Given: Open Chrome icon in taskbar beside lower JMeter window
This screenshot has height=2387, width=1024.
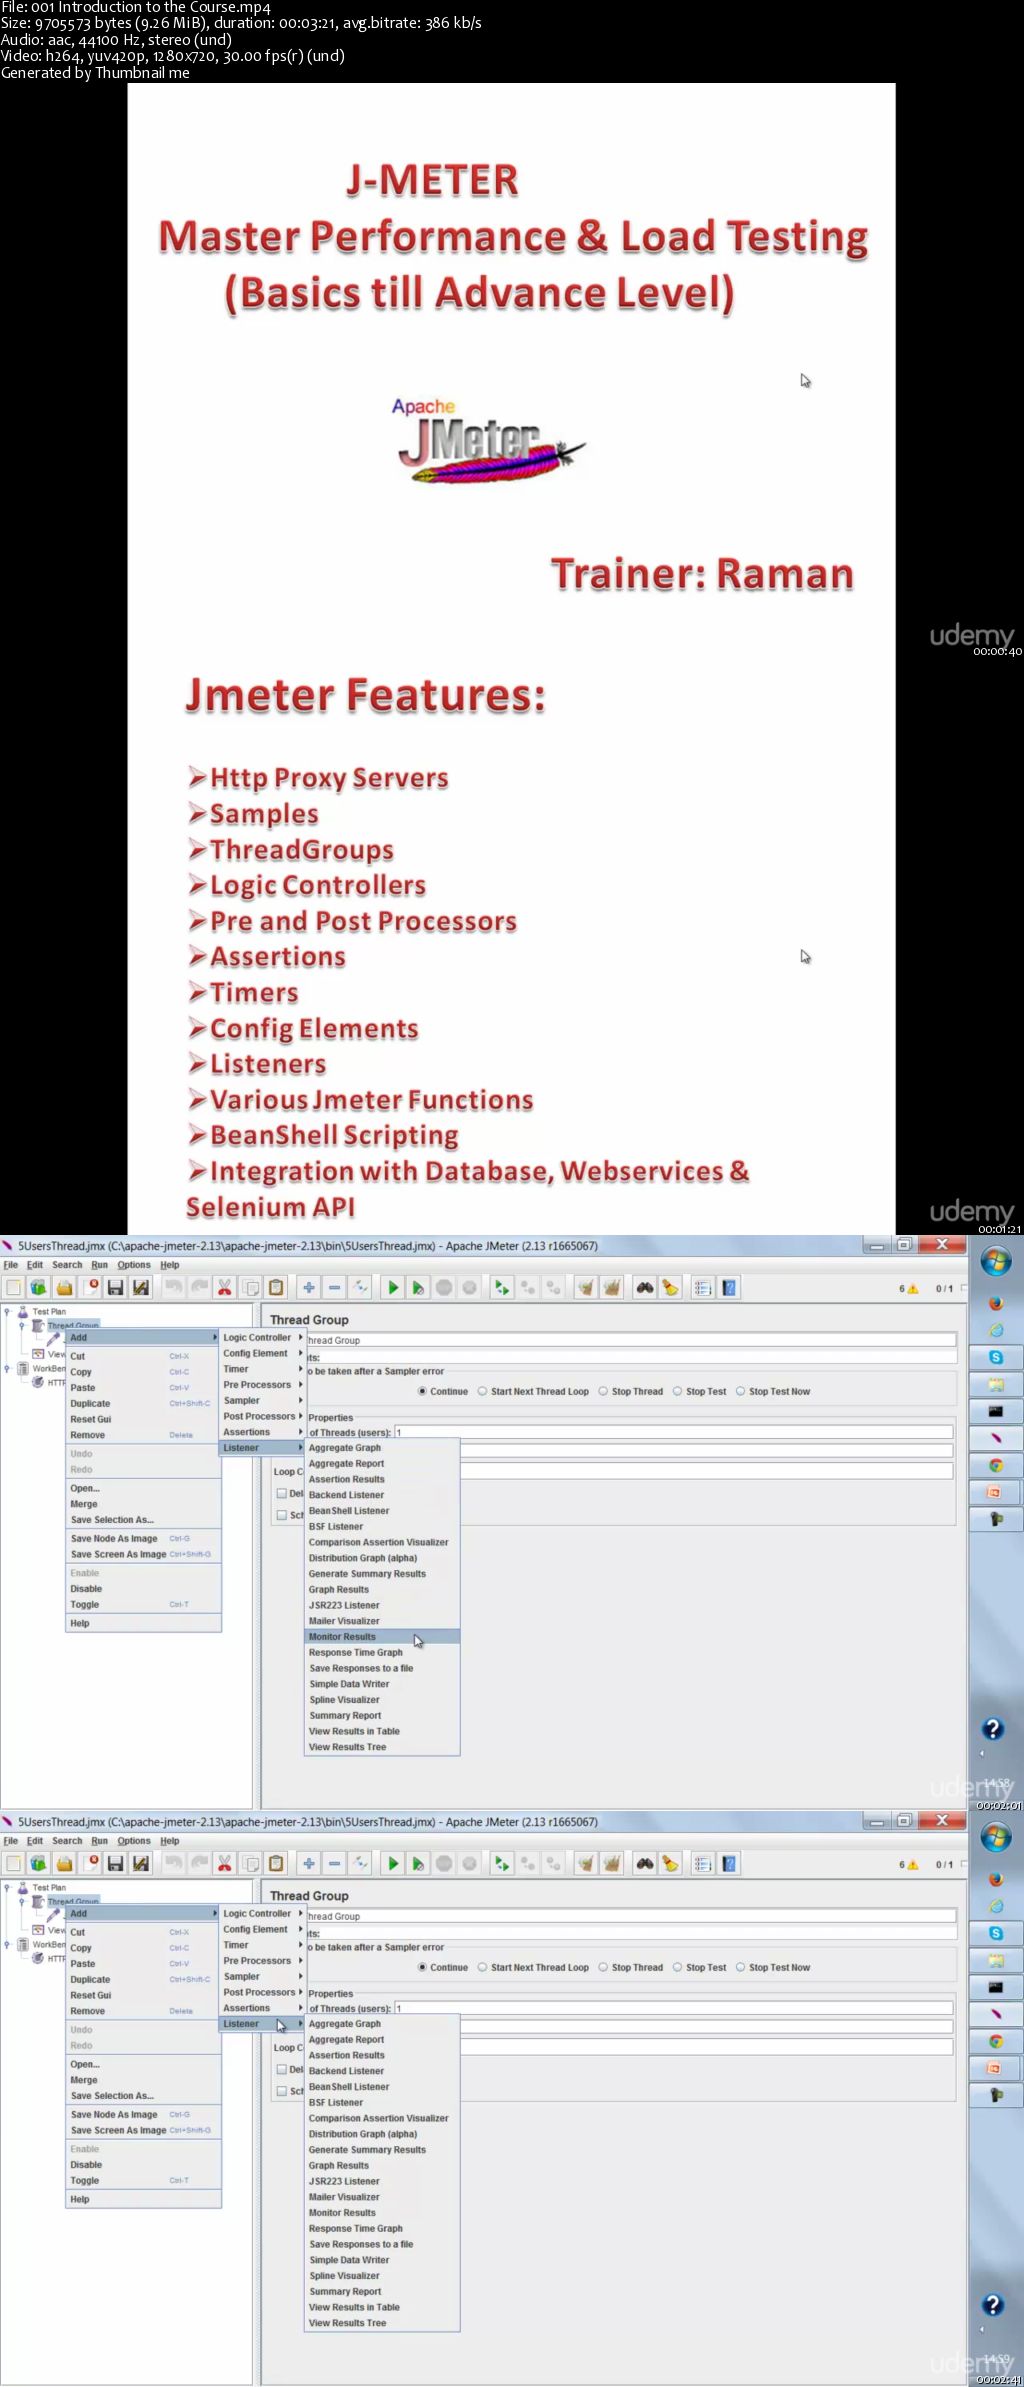Looking at the screenshot, I should click(996, 2041).
